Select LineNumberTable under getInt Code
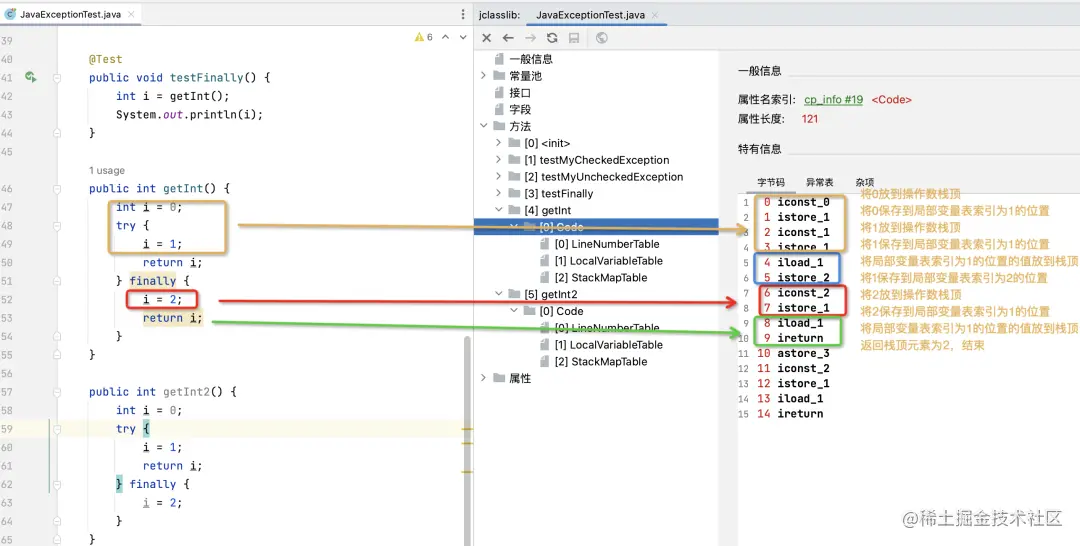 pyautogui.click(x=606, y=244)
